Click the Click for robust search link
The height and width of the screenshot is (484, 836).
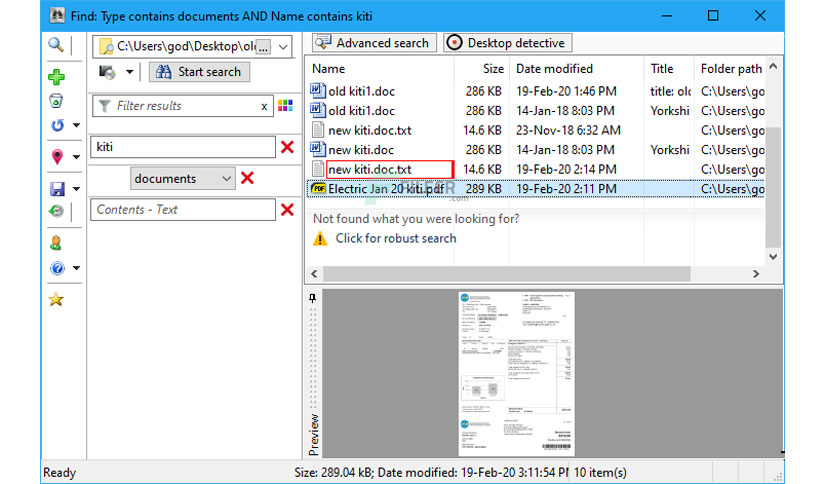point(396,238)
